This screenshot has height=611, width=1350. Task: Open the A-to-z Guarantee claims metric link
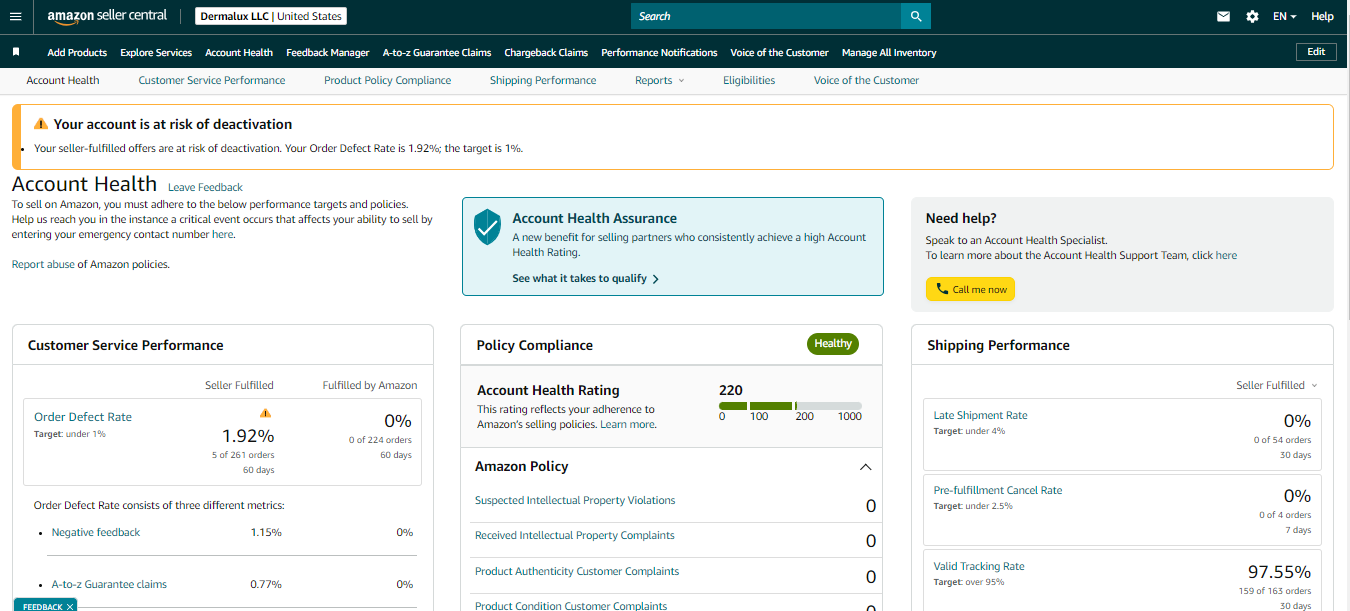109,584
